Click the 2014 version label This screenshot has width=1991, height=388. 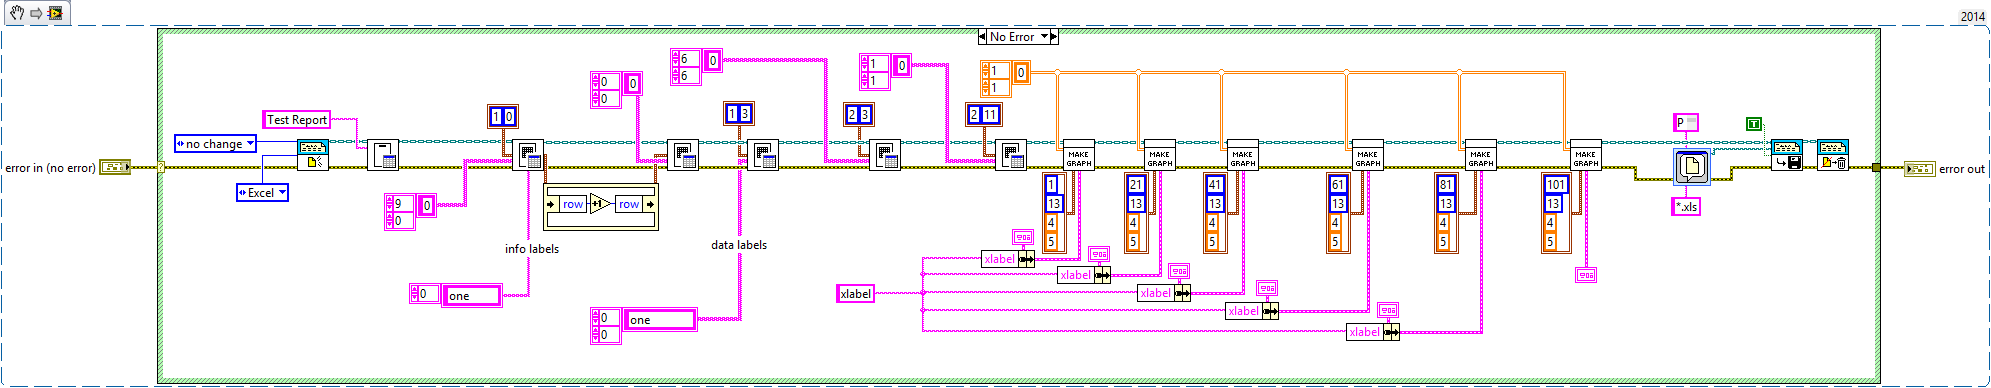point(1972,17)
